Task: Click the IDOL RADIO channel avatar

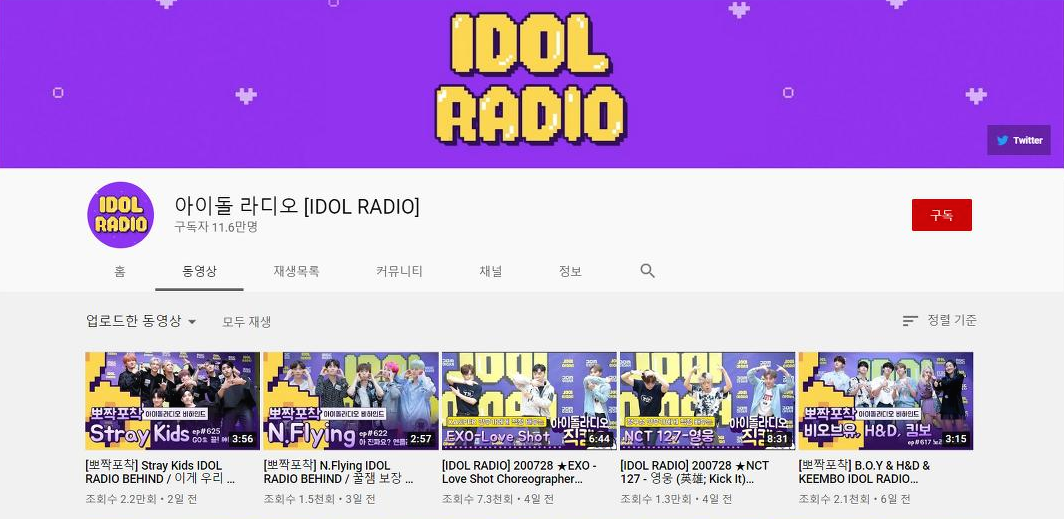Action: pyautogui.click(x=121, y=215)
